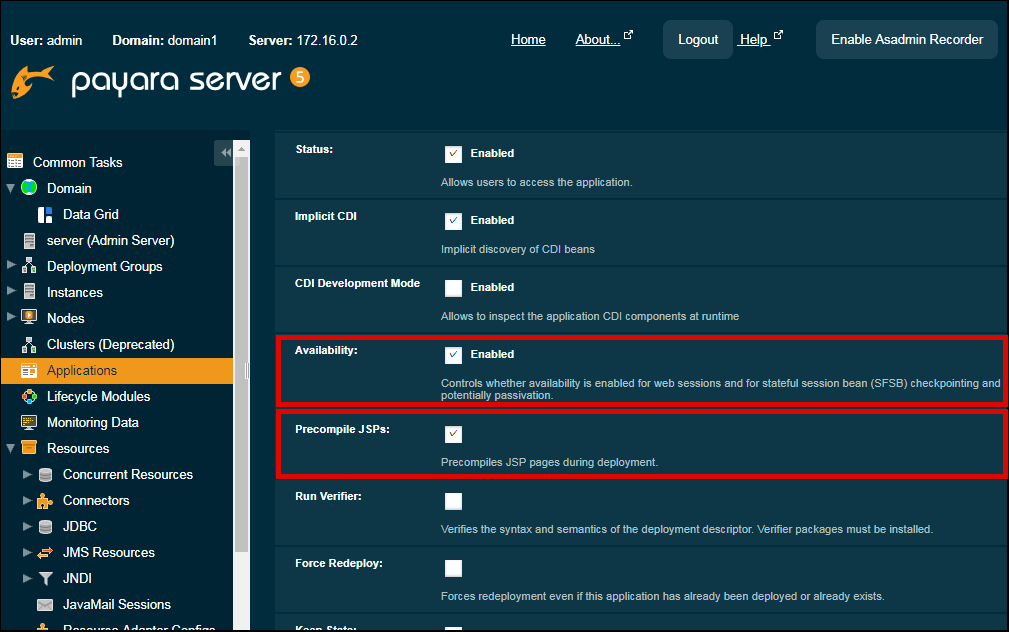Disable the Availability Enabled checkbox
Screen dimensions: 1009x632
[x=453, y=354]
